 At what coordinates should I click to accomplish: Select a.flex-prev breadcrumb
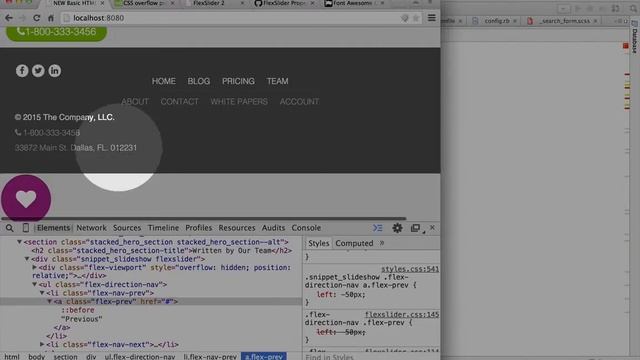[x=264, y=357]
